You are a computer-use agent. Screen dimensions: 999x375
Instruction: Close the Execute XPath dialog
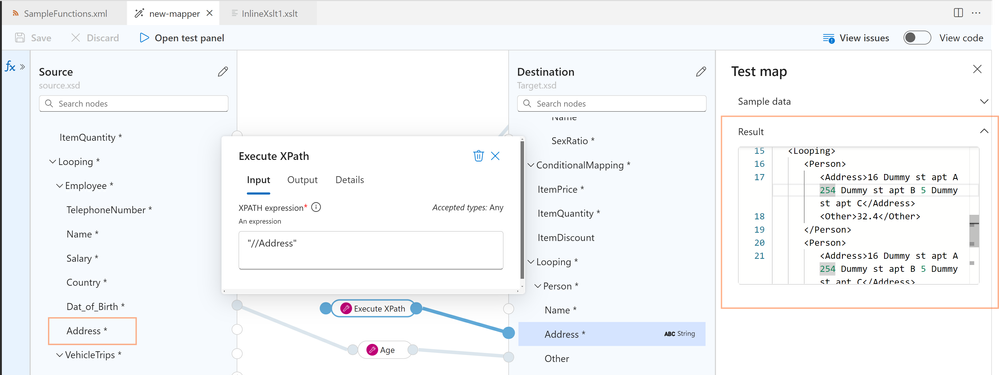[x=495, y=156]
